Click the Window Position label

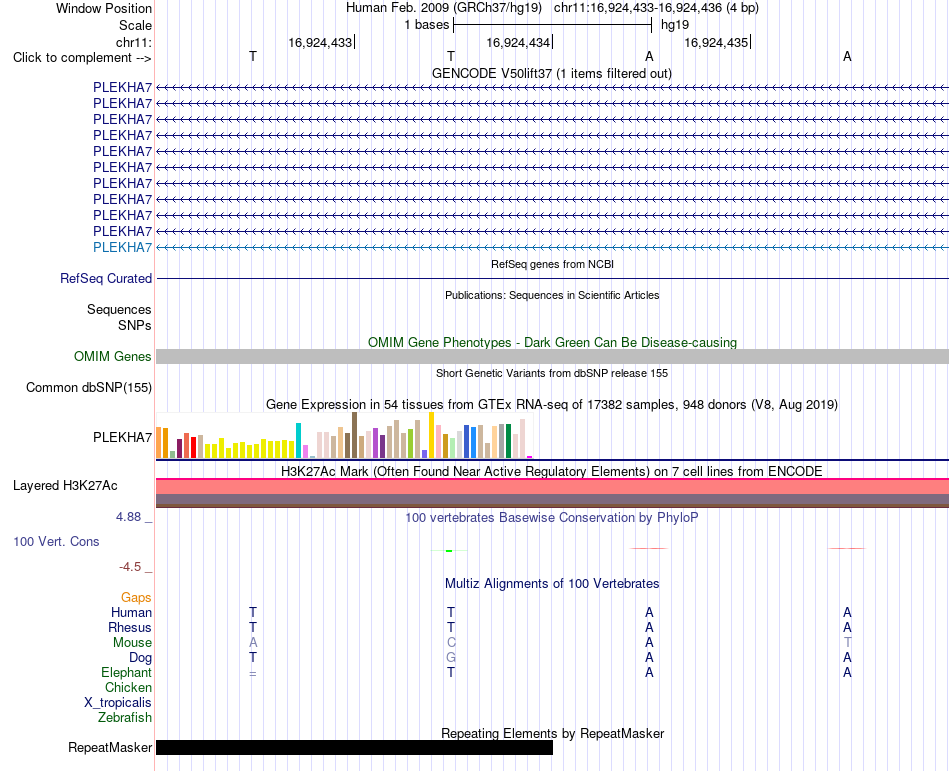tap(104, 8)
